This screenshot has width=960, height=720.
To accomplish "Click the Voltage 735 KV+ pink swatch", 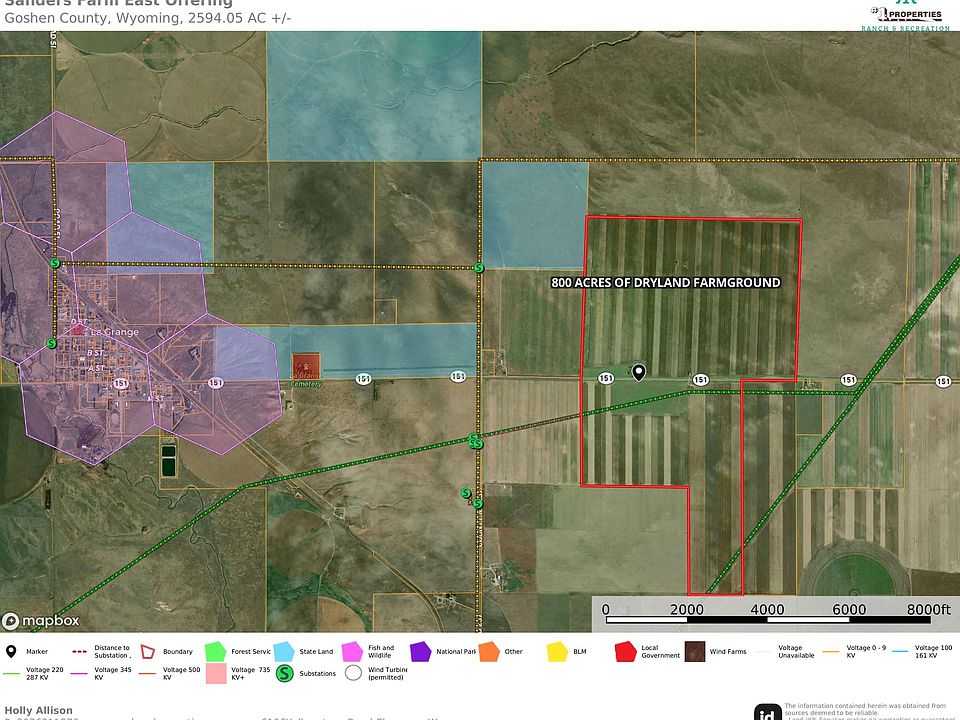I will pyautogui.click(x=216, y=673).
